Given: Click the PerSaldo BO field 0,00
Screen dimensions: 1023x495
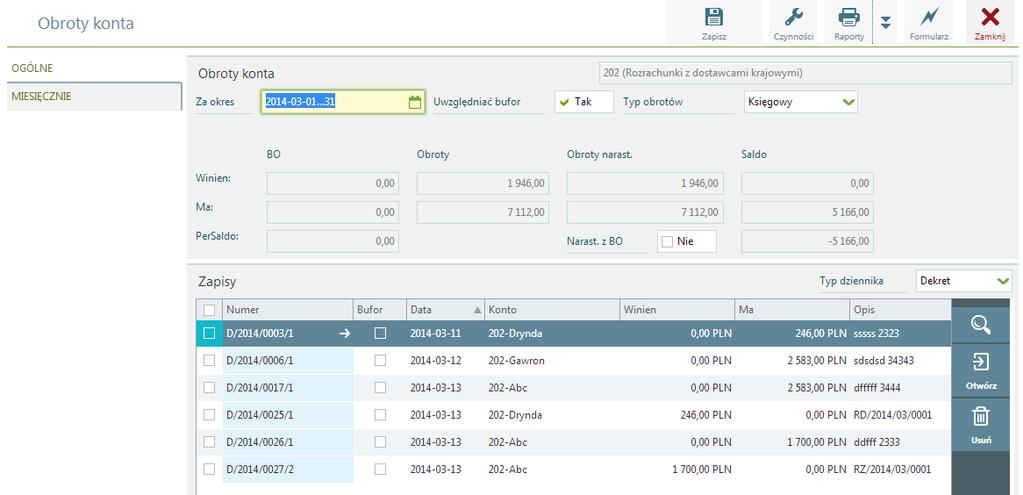Looking at the screenshot, I should pyautogui.click(x=333, y=241).
